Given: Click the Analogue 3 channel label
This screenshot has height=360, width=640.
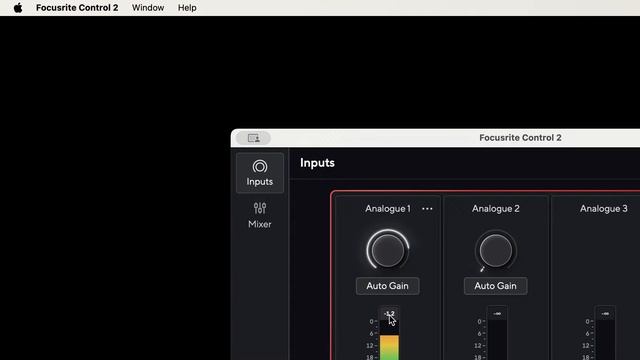Looking at the screenshot, I should (604, 209).
